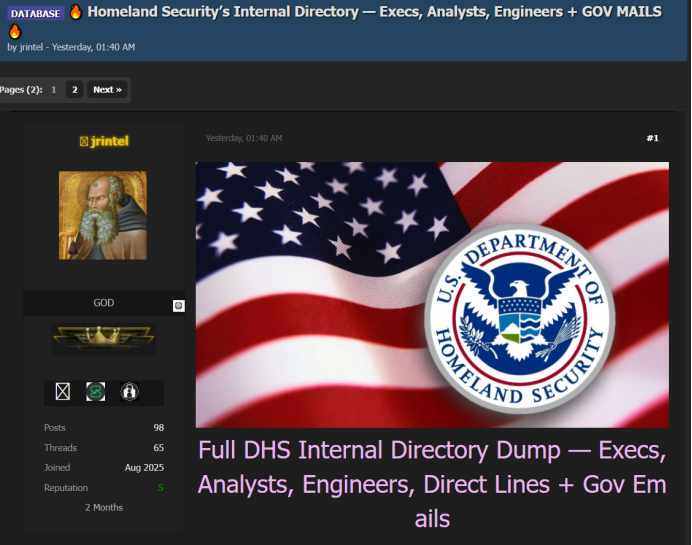
Task: Click the fire emoji below the thread title
Action: 14,31
